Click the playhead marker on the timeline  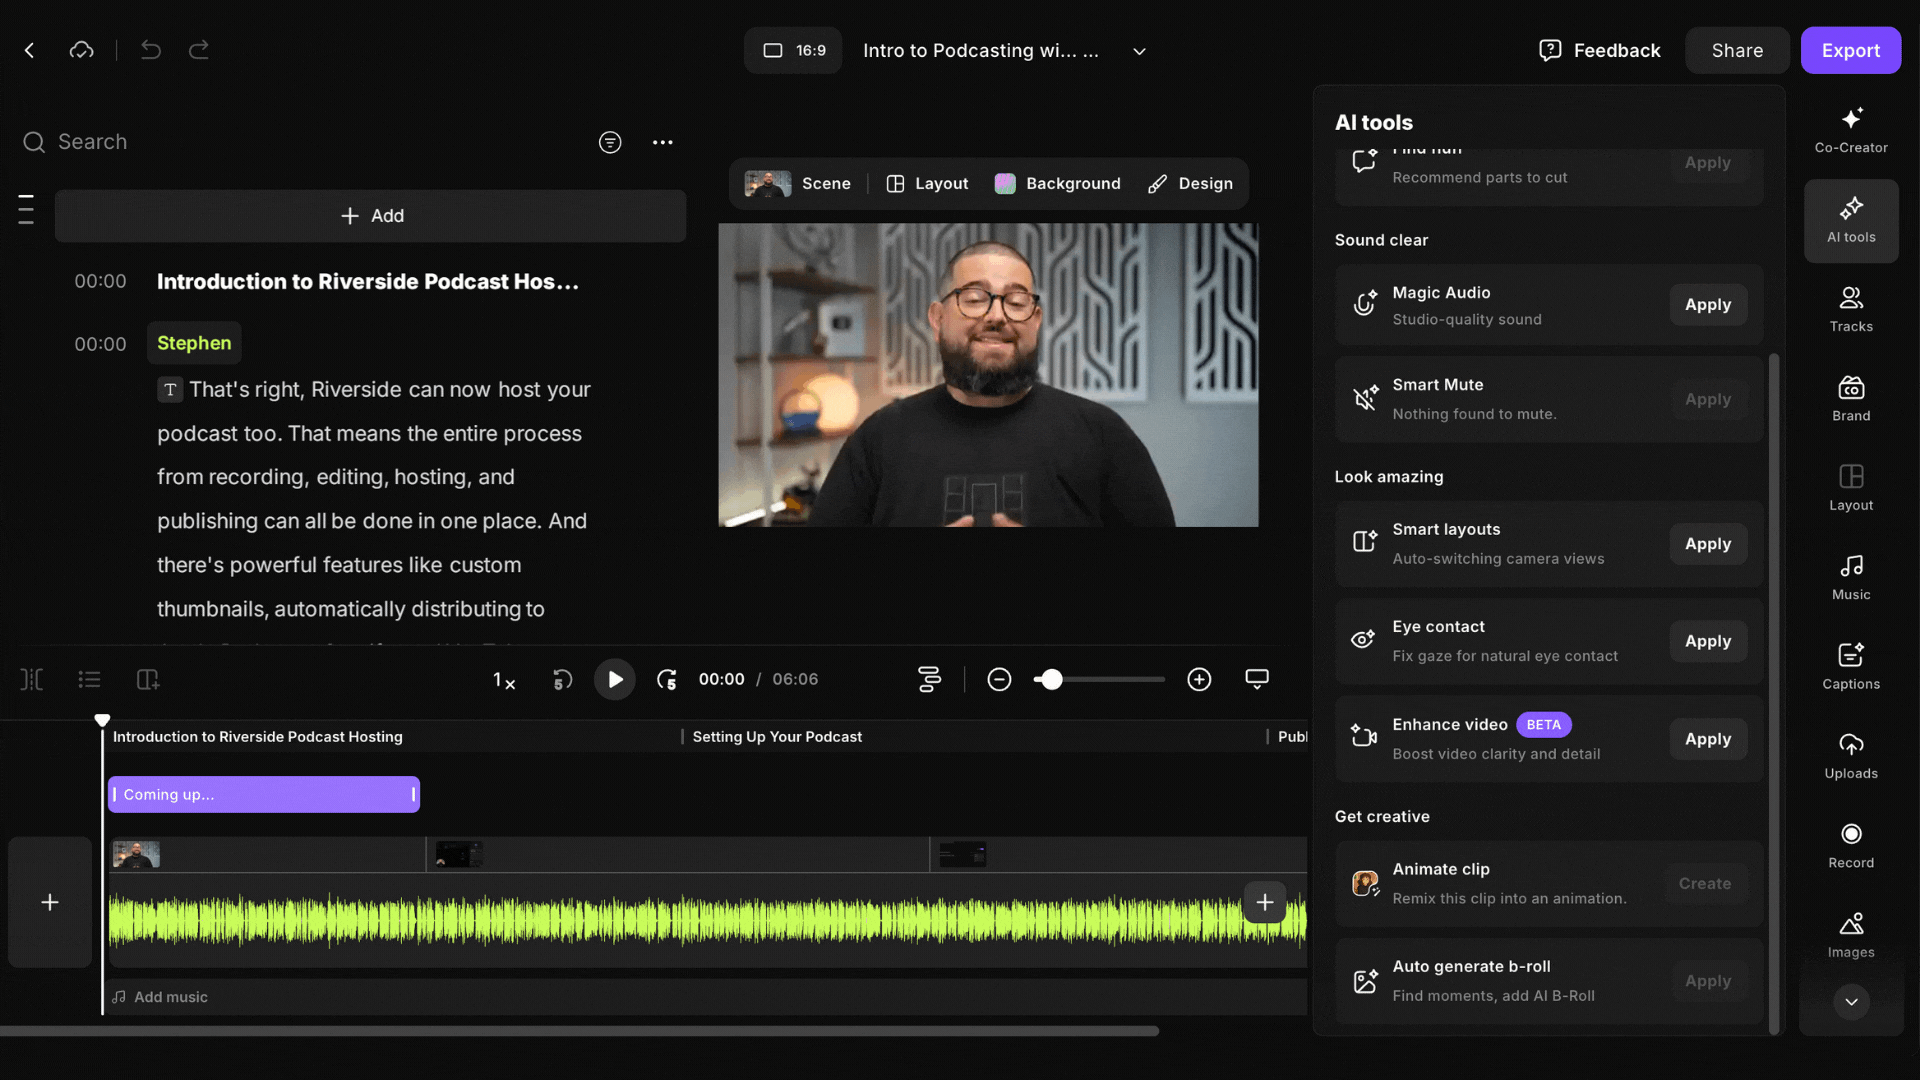102,720
